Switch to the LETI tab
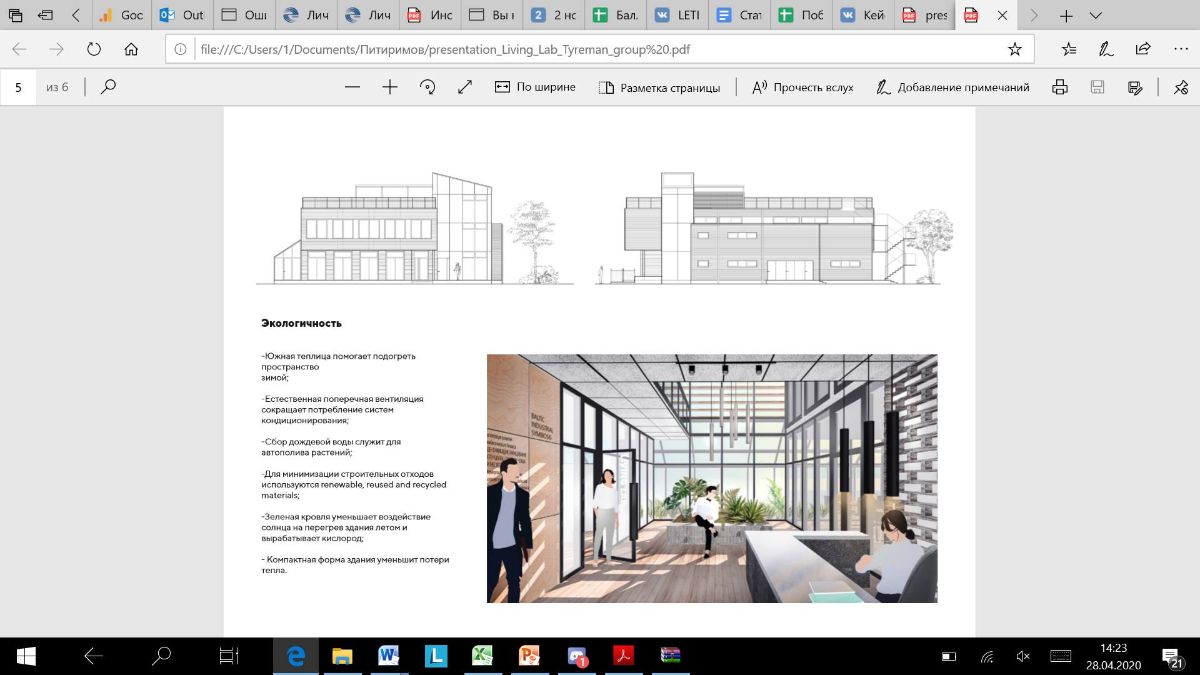Image resolution: width=1200 pixels, height=675 pixels. tap(677, 16)
